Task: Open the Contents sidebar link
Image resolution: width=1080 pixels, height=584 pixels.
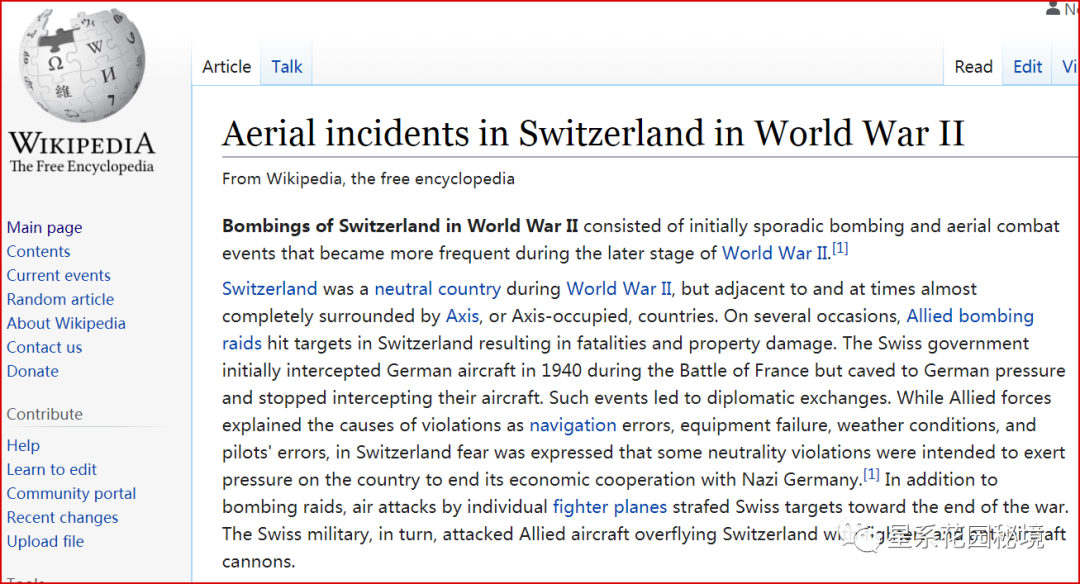Action: pos(39,251)
